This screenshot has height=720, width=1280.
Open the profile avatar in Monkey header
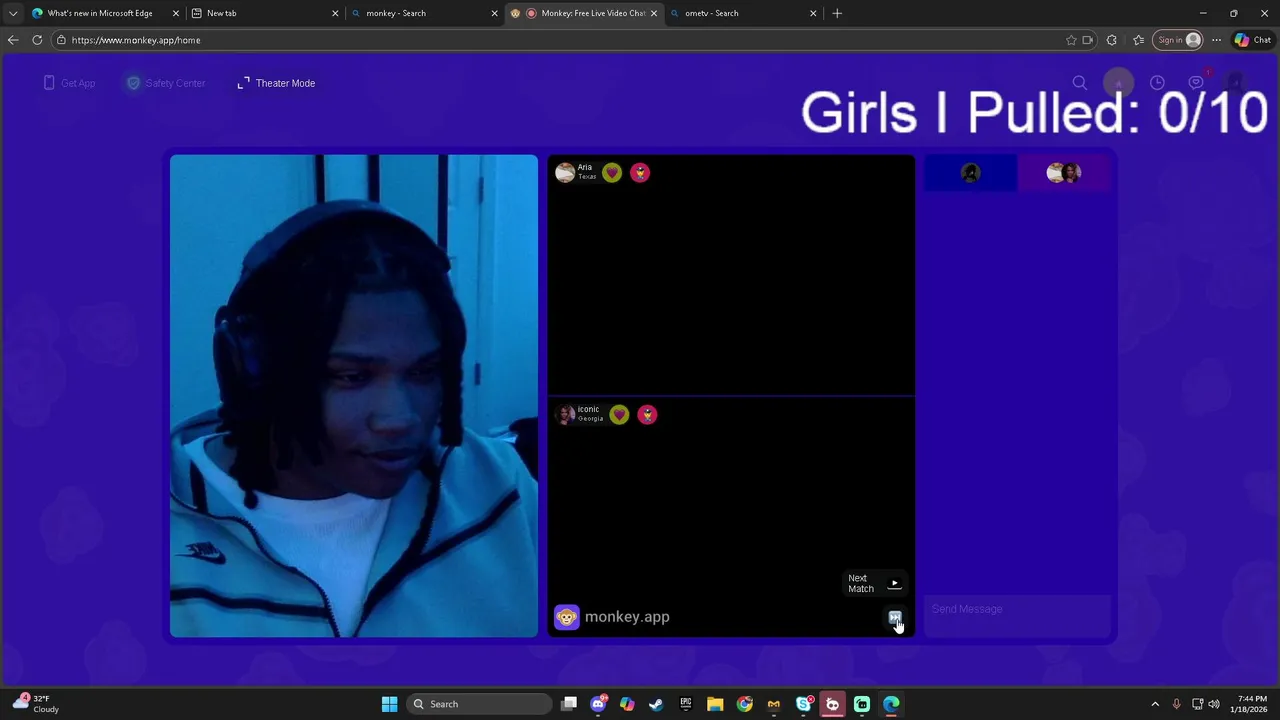(x=1235, y=83)
